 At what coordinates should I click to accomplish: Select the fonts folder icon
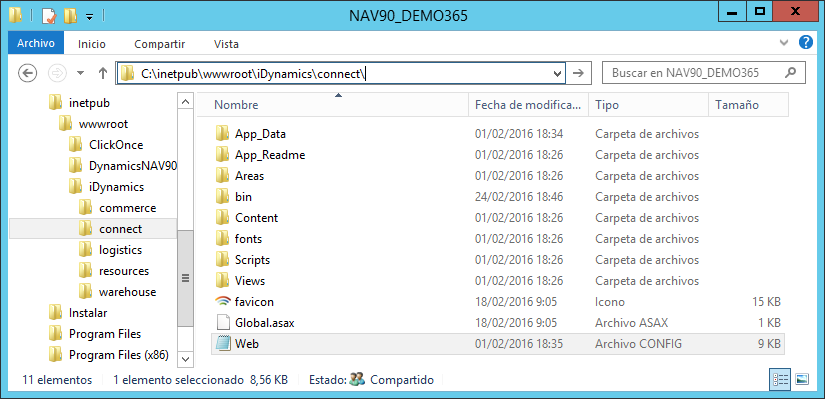click(223, 239)
